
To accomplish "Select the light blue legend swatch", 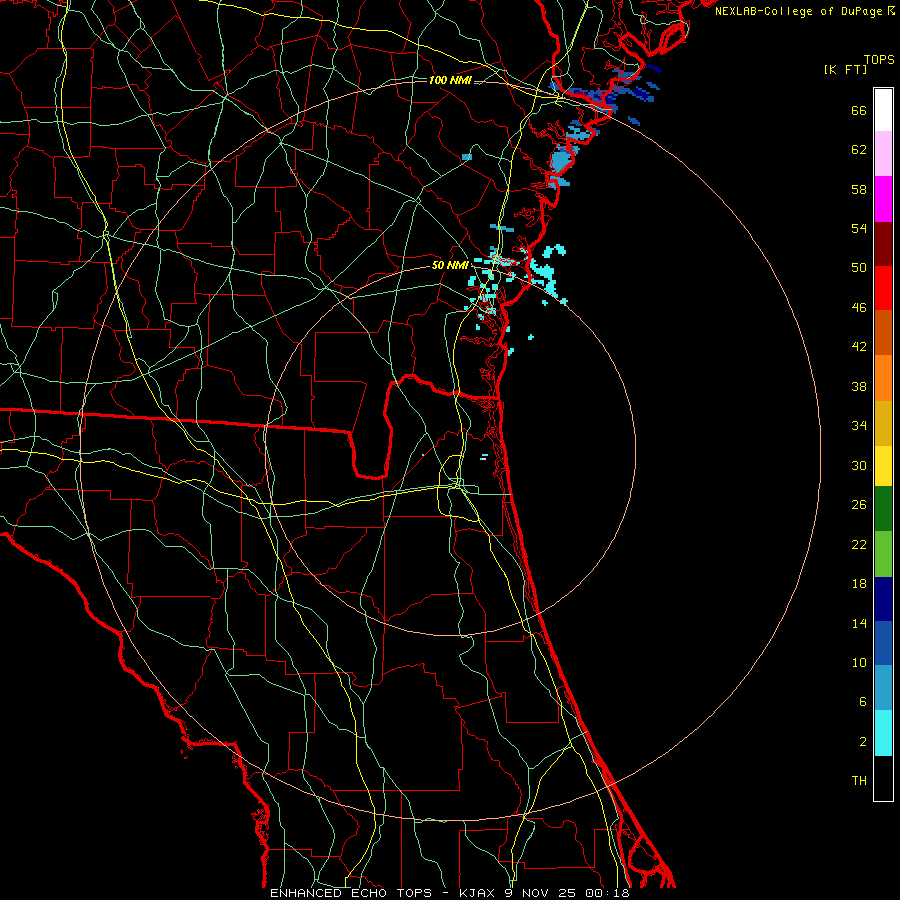I will [x=883, y=688].
